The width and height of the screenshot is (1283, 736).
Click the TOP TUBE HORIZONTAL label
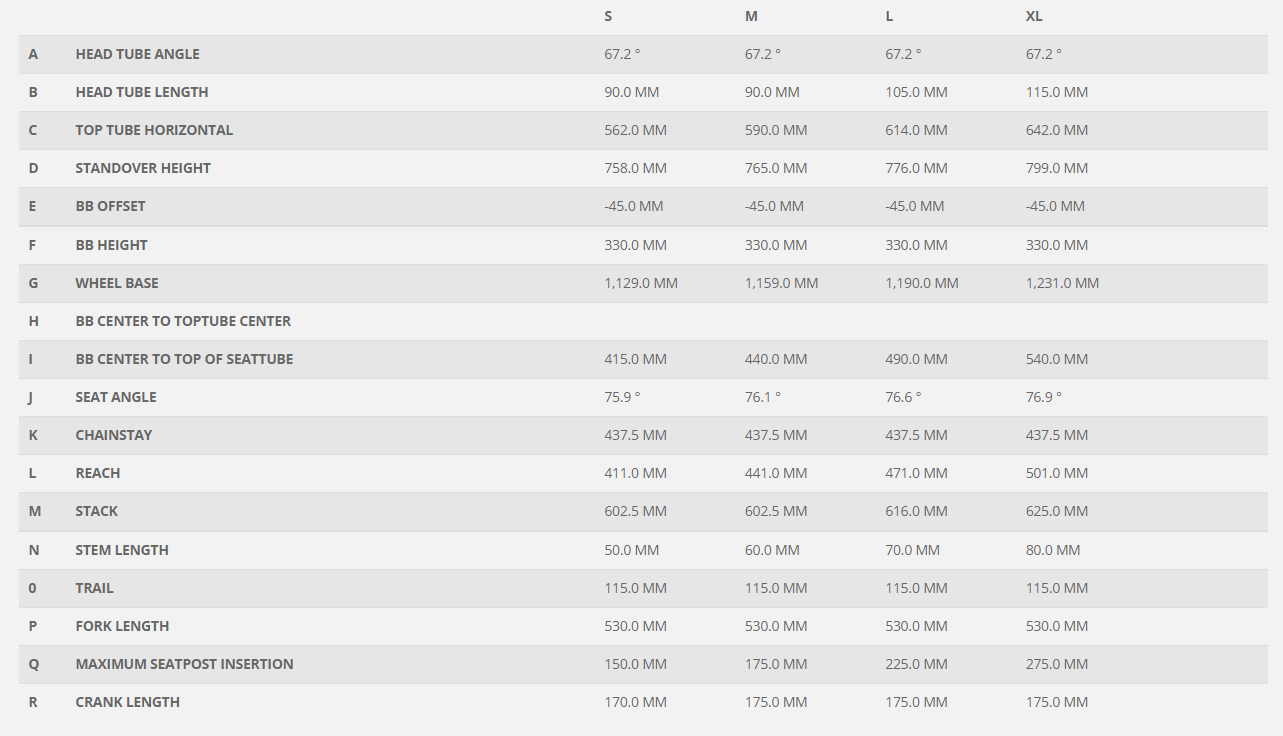point(154,130)
